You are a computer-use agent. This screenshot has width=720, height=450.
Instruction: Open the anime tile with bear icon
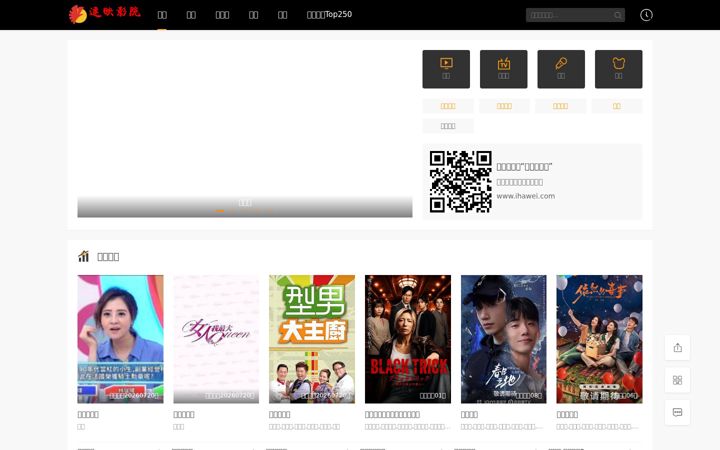tap(619, 69)
